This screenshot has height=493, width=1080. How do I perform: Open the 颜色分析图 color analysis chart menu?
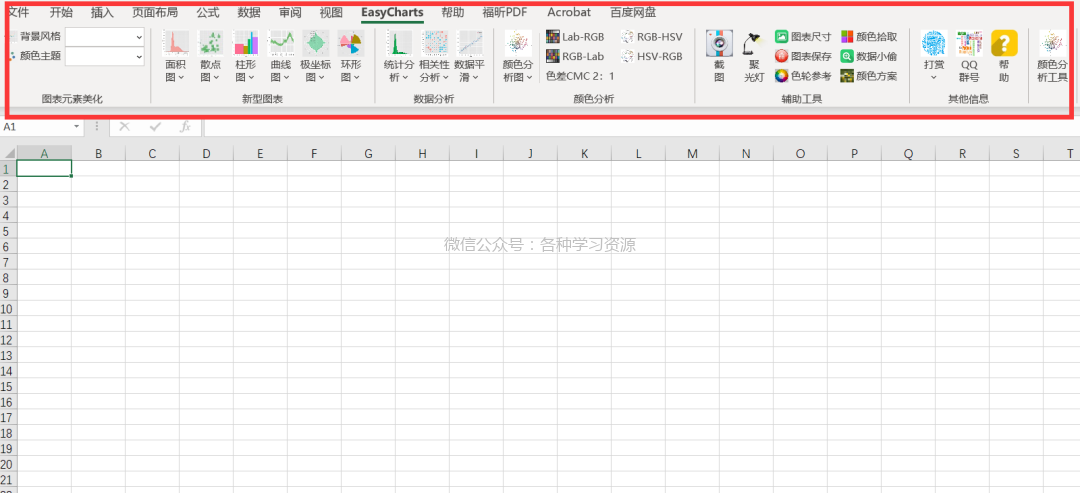tap(518, 56)
